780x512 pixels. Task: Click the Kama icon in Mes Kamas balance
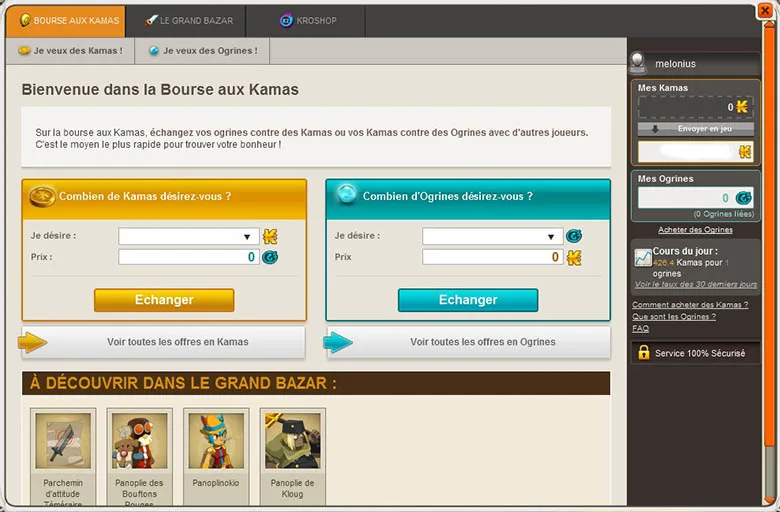[742, 106]
